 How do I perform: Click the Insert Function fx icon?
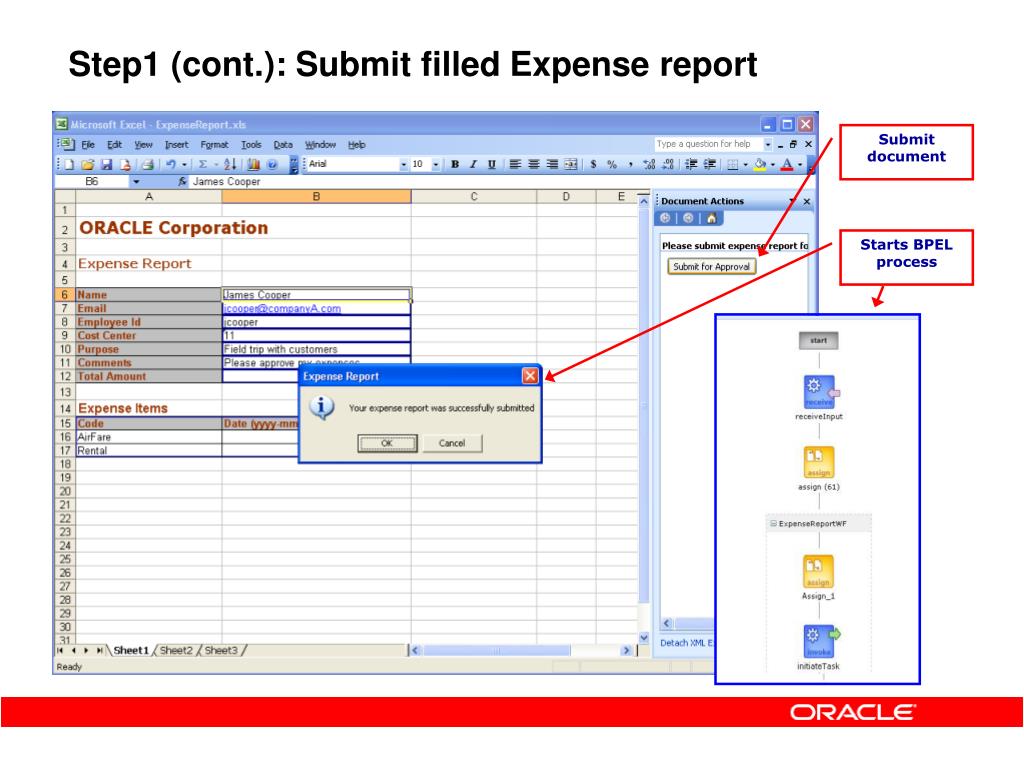point(183,182)
